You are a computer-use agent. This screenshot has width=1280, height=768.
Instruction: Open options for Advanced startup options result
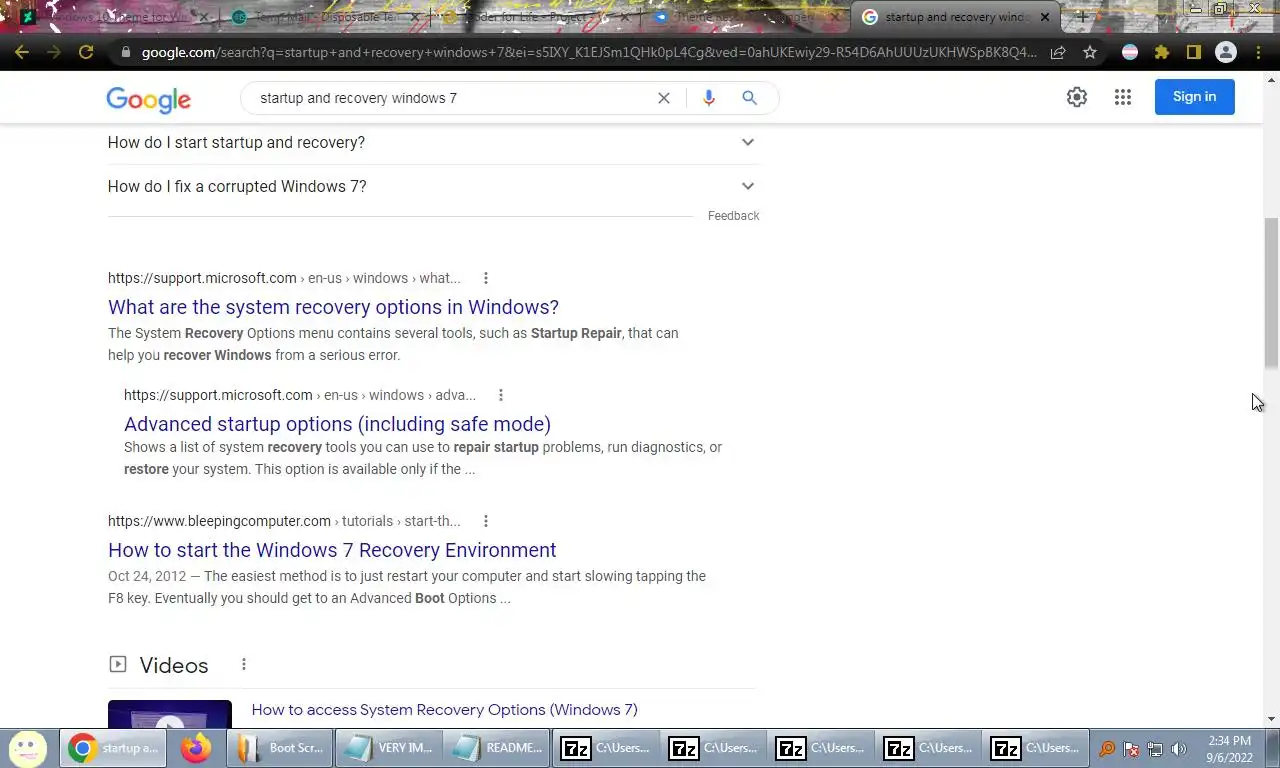pos(501,395)
